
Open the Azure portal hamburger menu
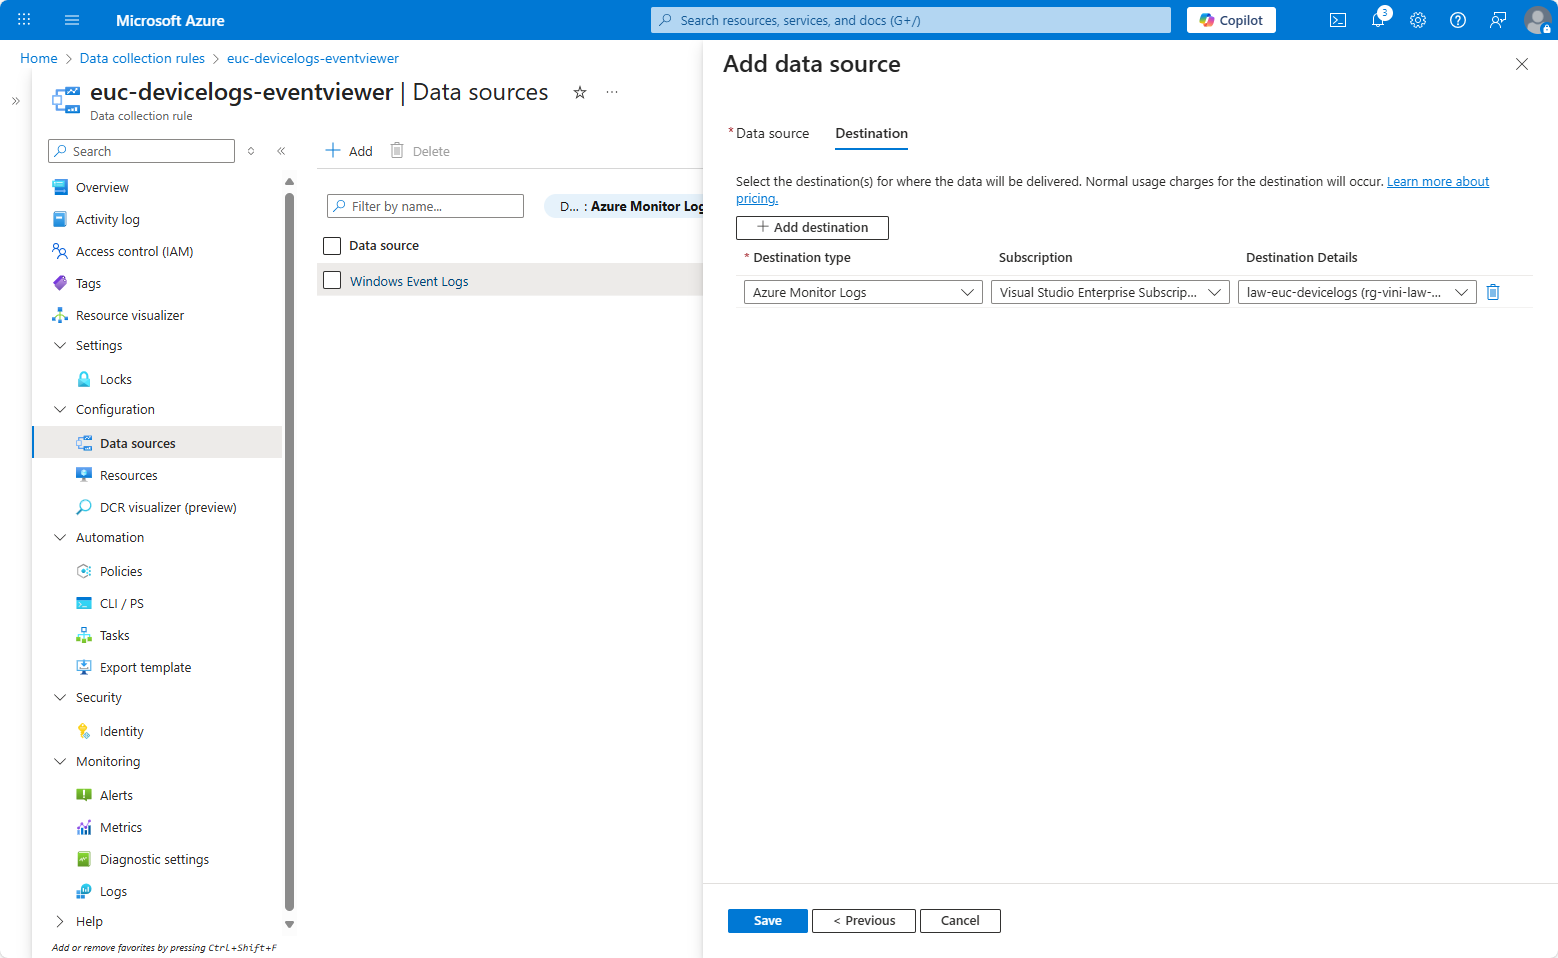click(x=72, y=20)
